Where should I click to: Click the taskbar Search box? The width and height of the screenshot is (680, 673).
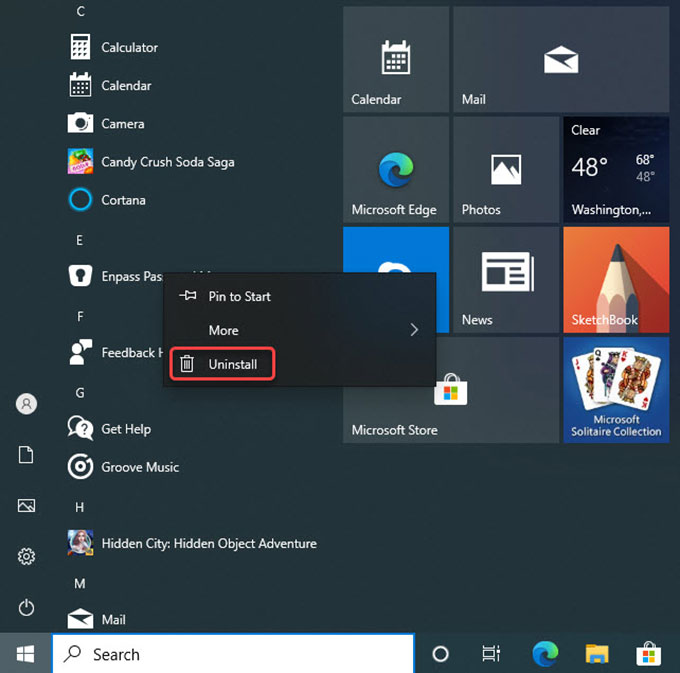pos(233,654)
